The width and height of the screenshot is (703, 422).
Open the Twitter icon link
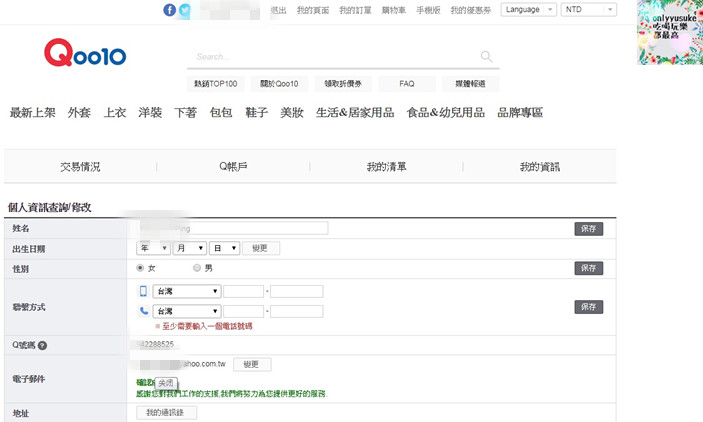pyautogui.click(x=185, y=10)
